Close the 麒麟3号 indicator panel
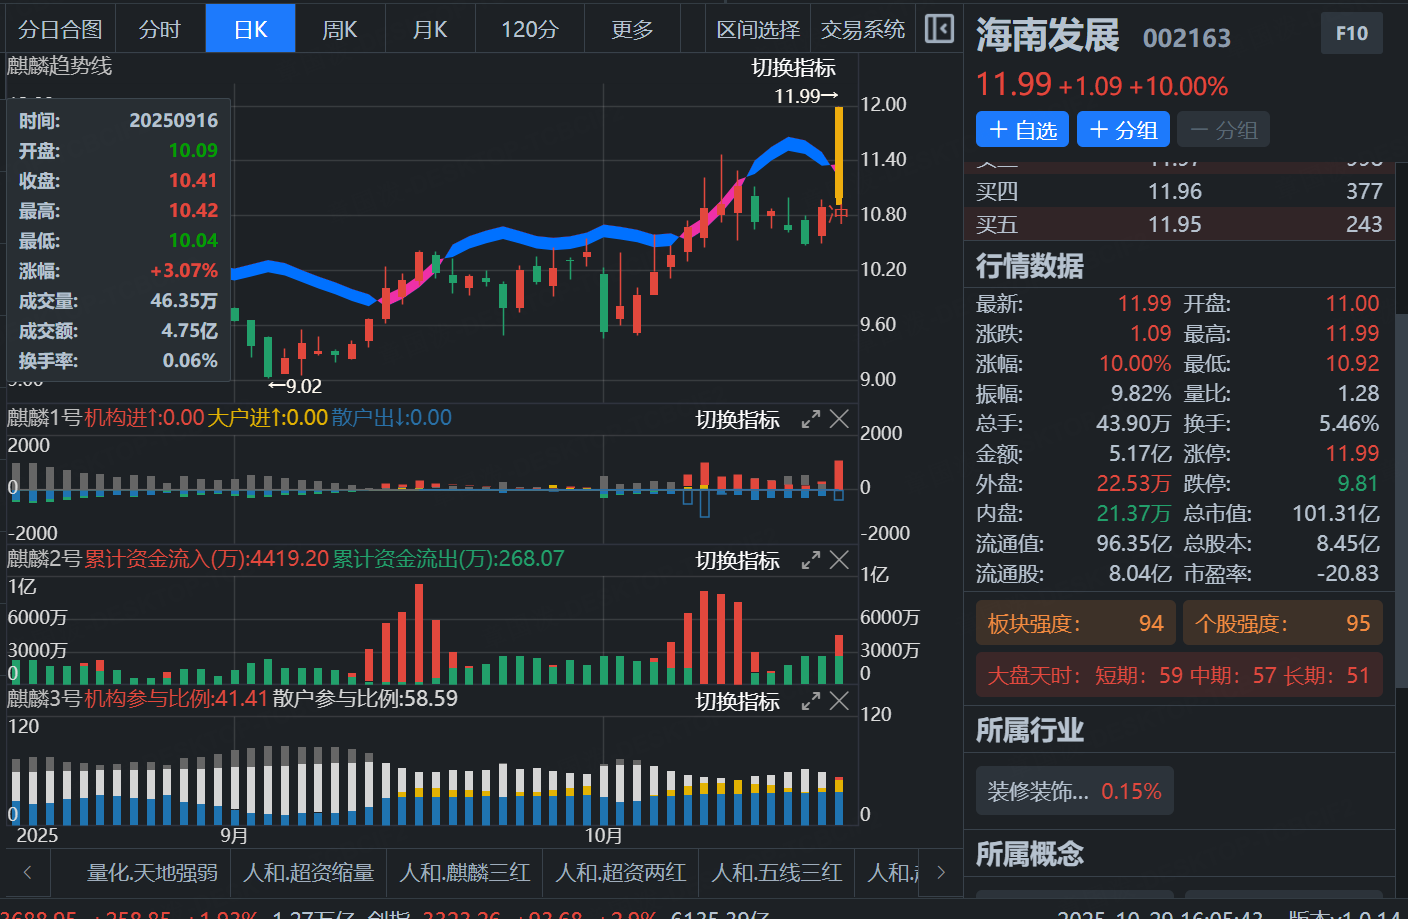The width and height of the screenshot is (1408, 919). 840,702
